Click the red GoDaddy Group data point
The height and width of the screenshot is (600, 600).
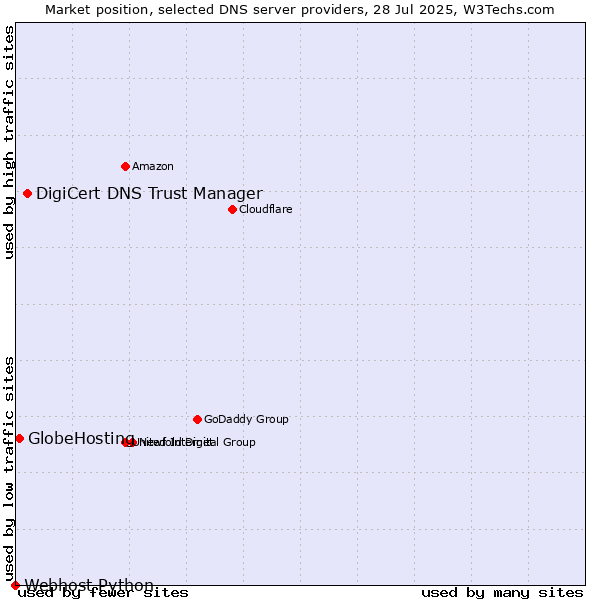(197, 420)
